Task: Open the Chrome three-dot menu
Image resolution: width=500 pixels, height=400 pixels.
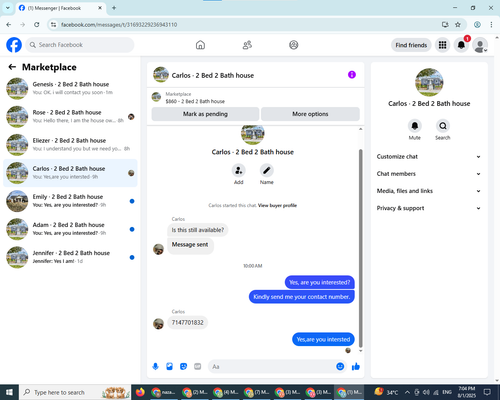Action: [x=491, y=24]
